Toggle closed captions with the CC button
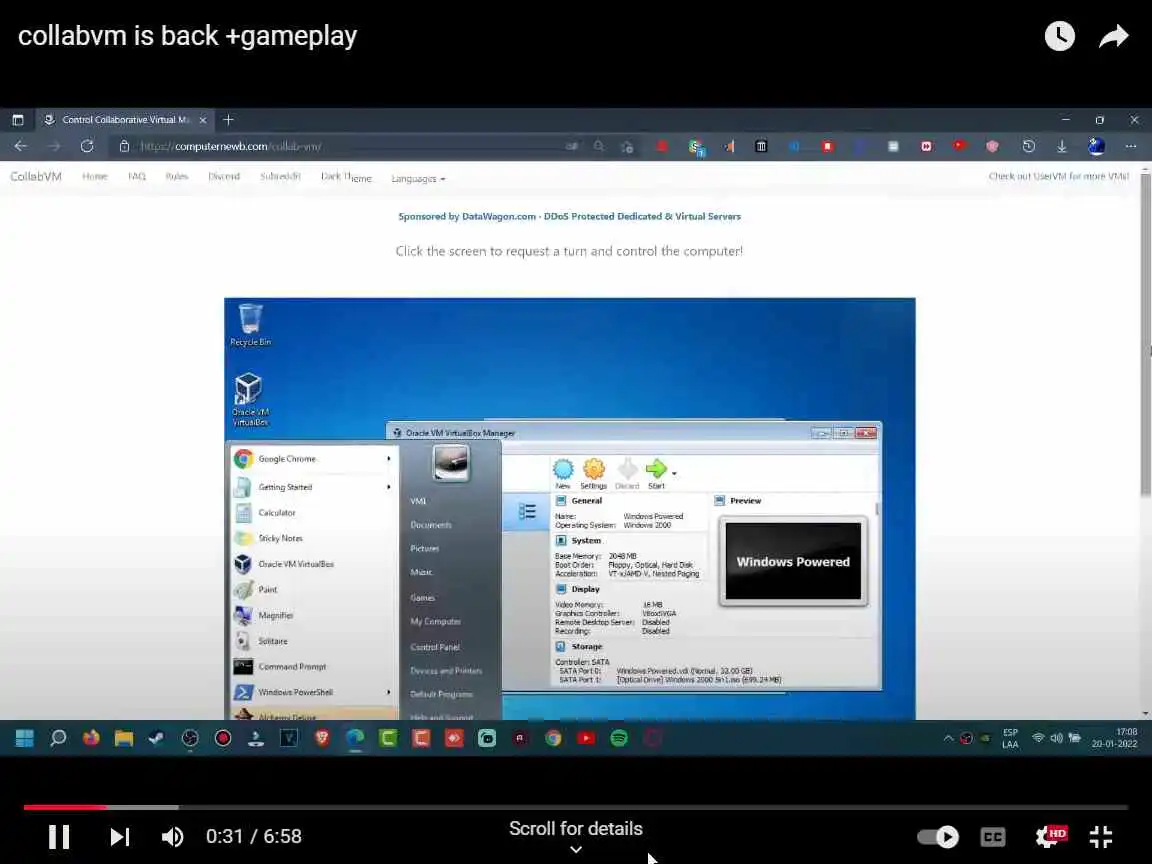 pos(993,836)
